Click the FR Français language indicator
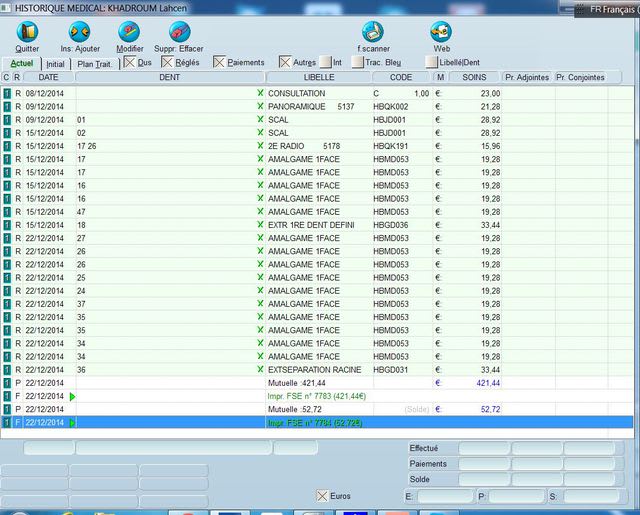Viewport: 640px width, 515px height. pos(613,9)
